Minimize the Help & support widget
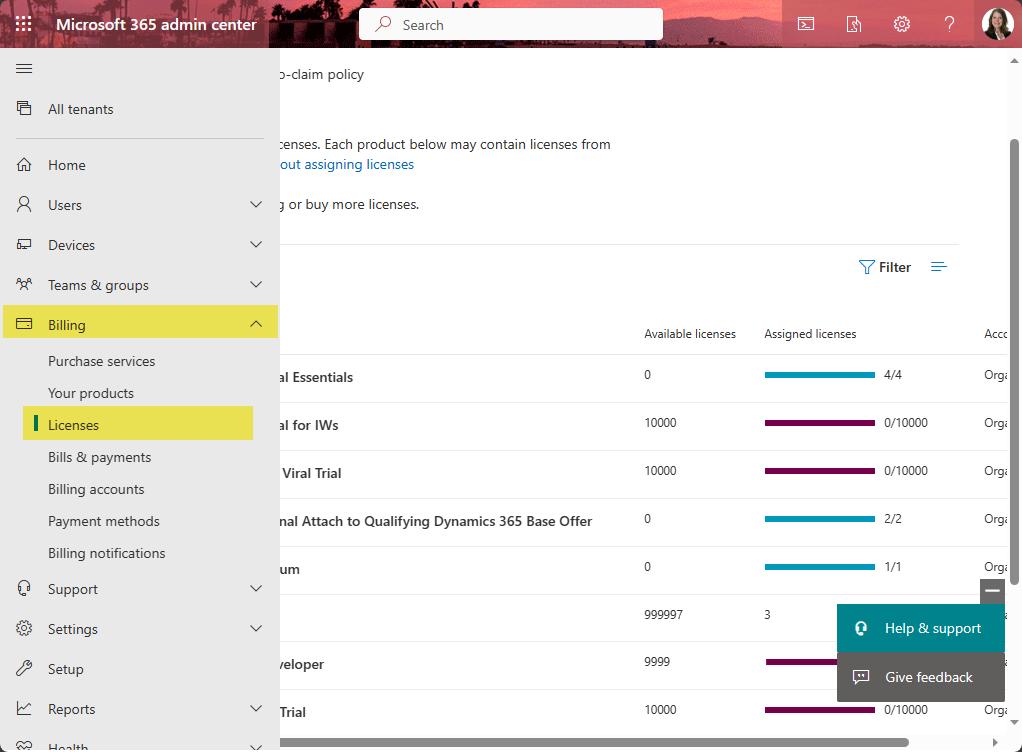This screenshot has width=1022, height=752. click(992, 590)
